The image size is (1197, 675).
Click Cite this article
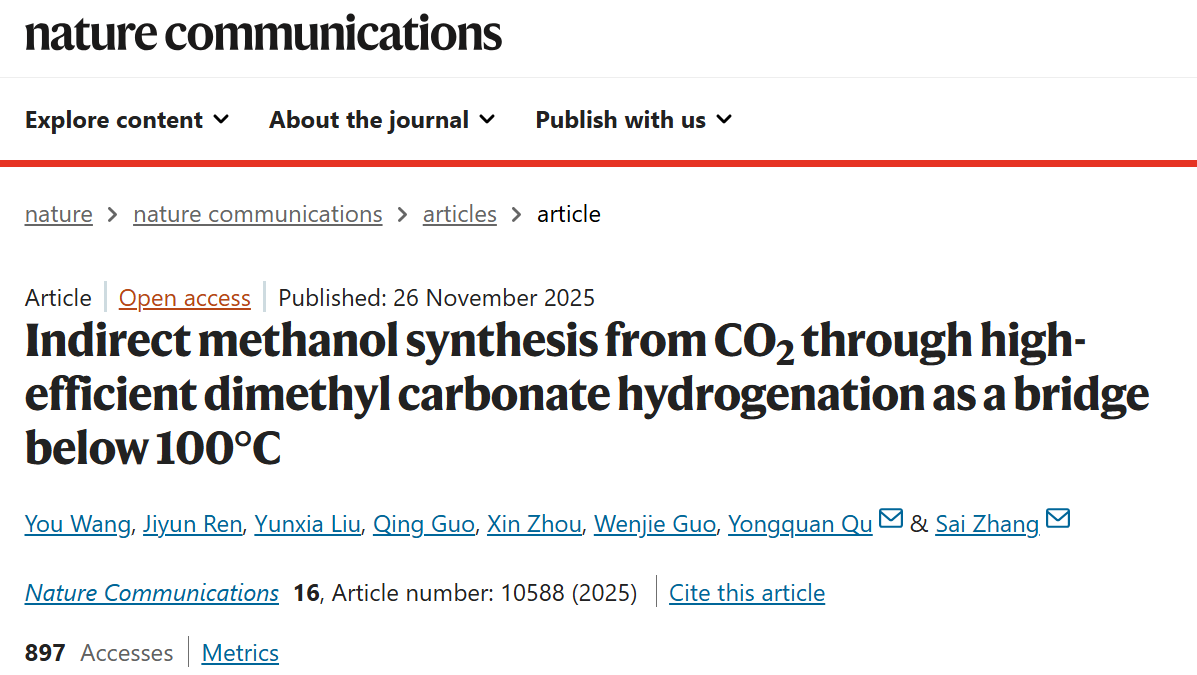click(747, 593)
